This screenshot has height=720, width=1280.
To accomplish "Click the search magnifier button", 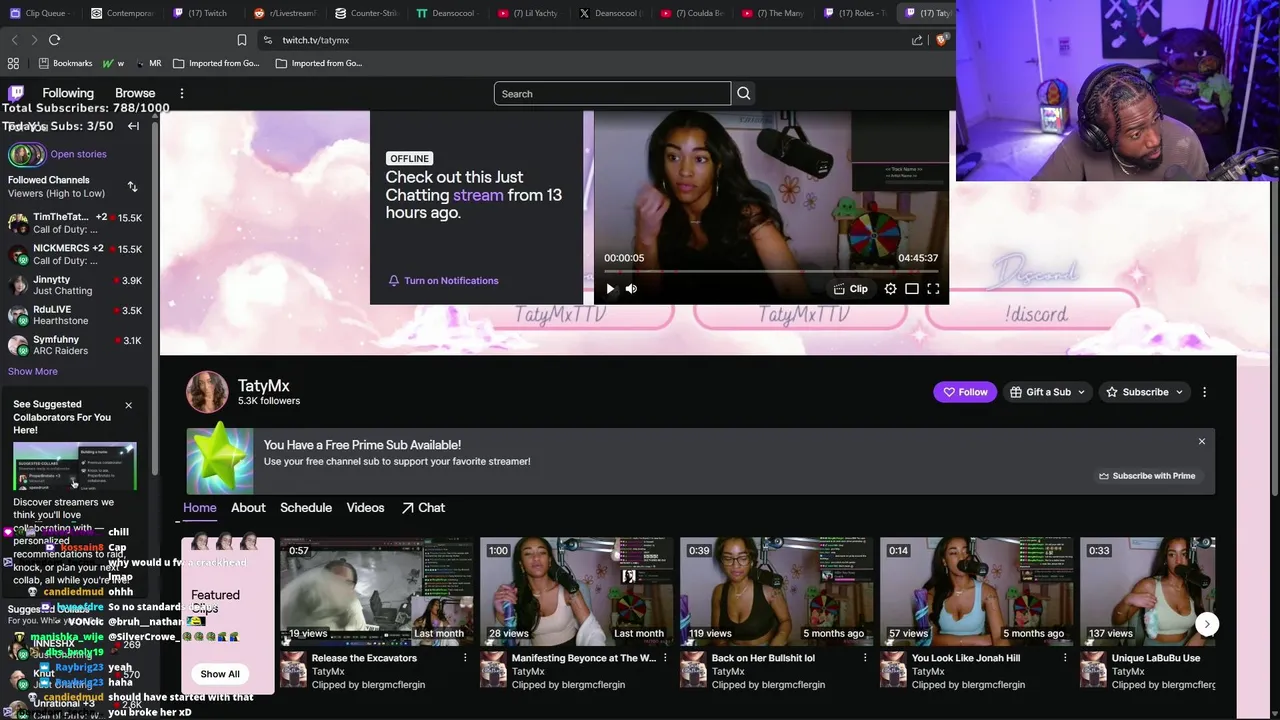I will tap(743, 93).
